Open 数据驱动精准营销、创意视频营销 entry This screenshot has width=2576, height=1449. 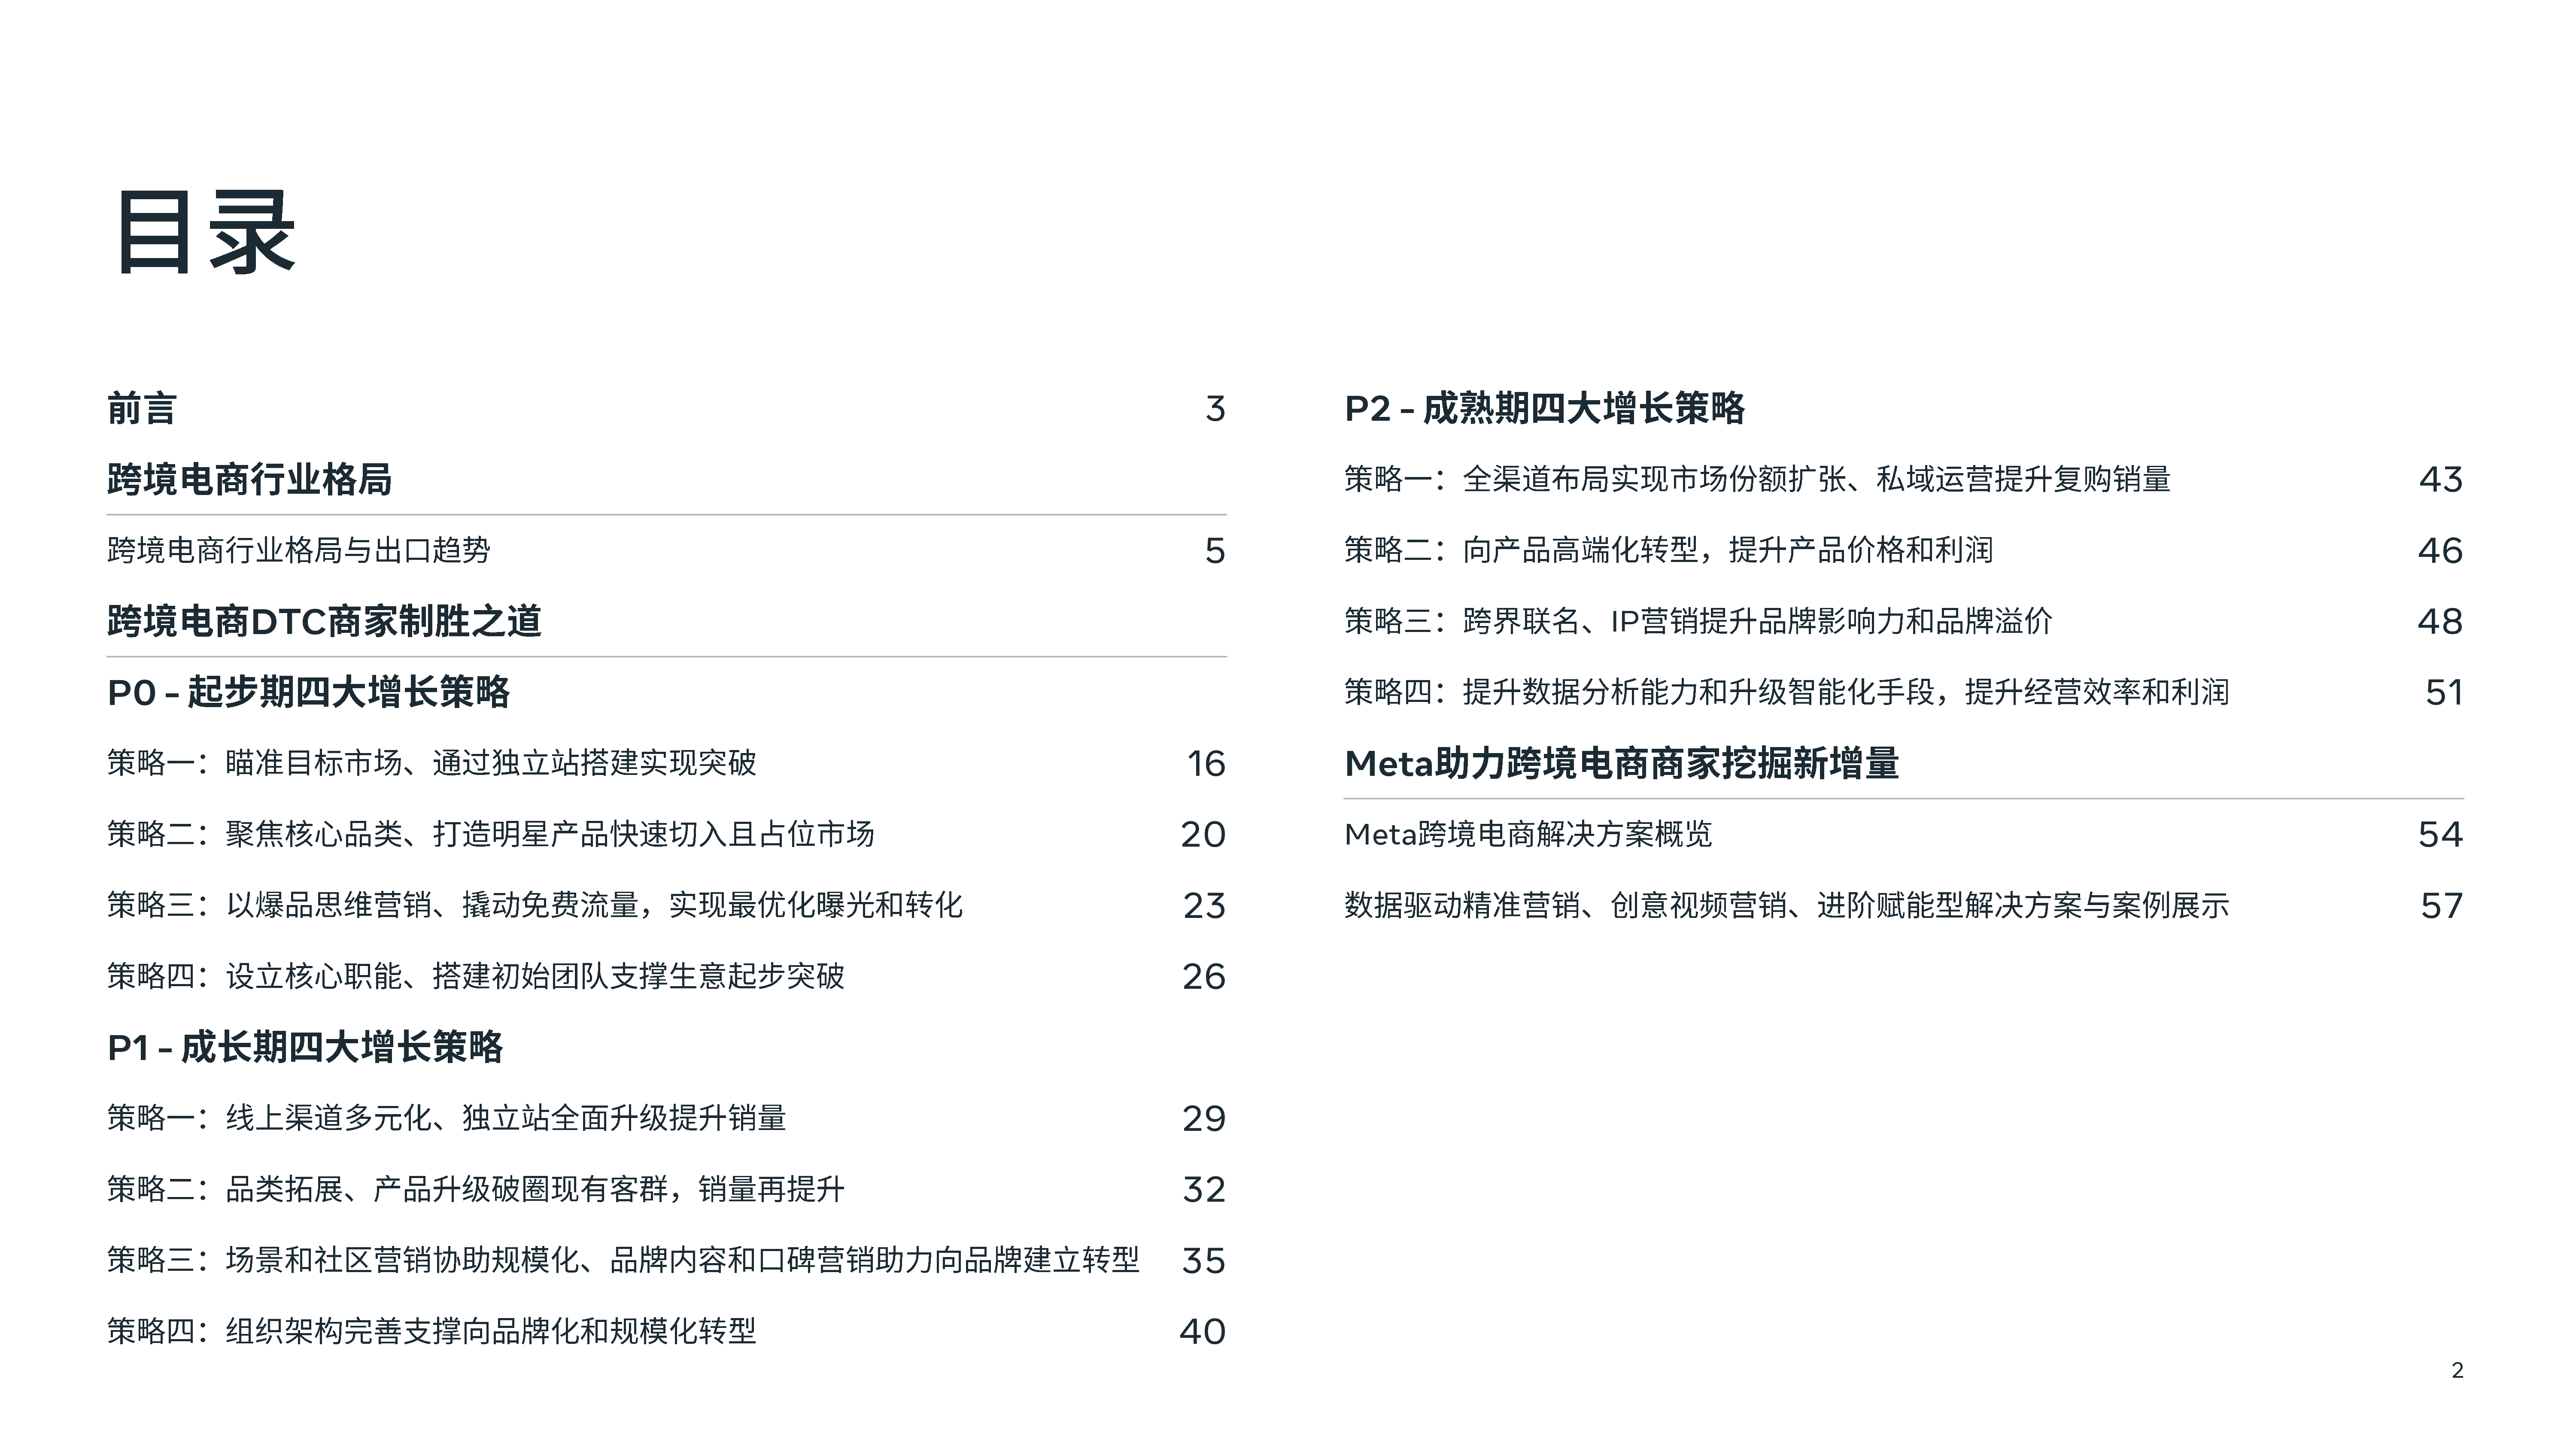[x=1786, y=905]
